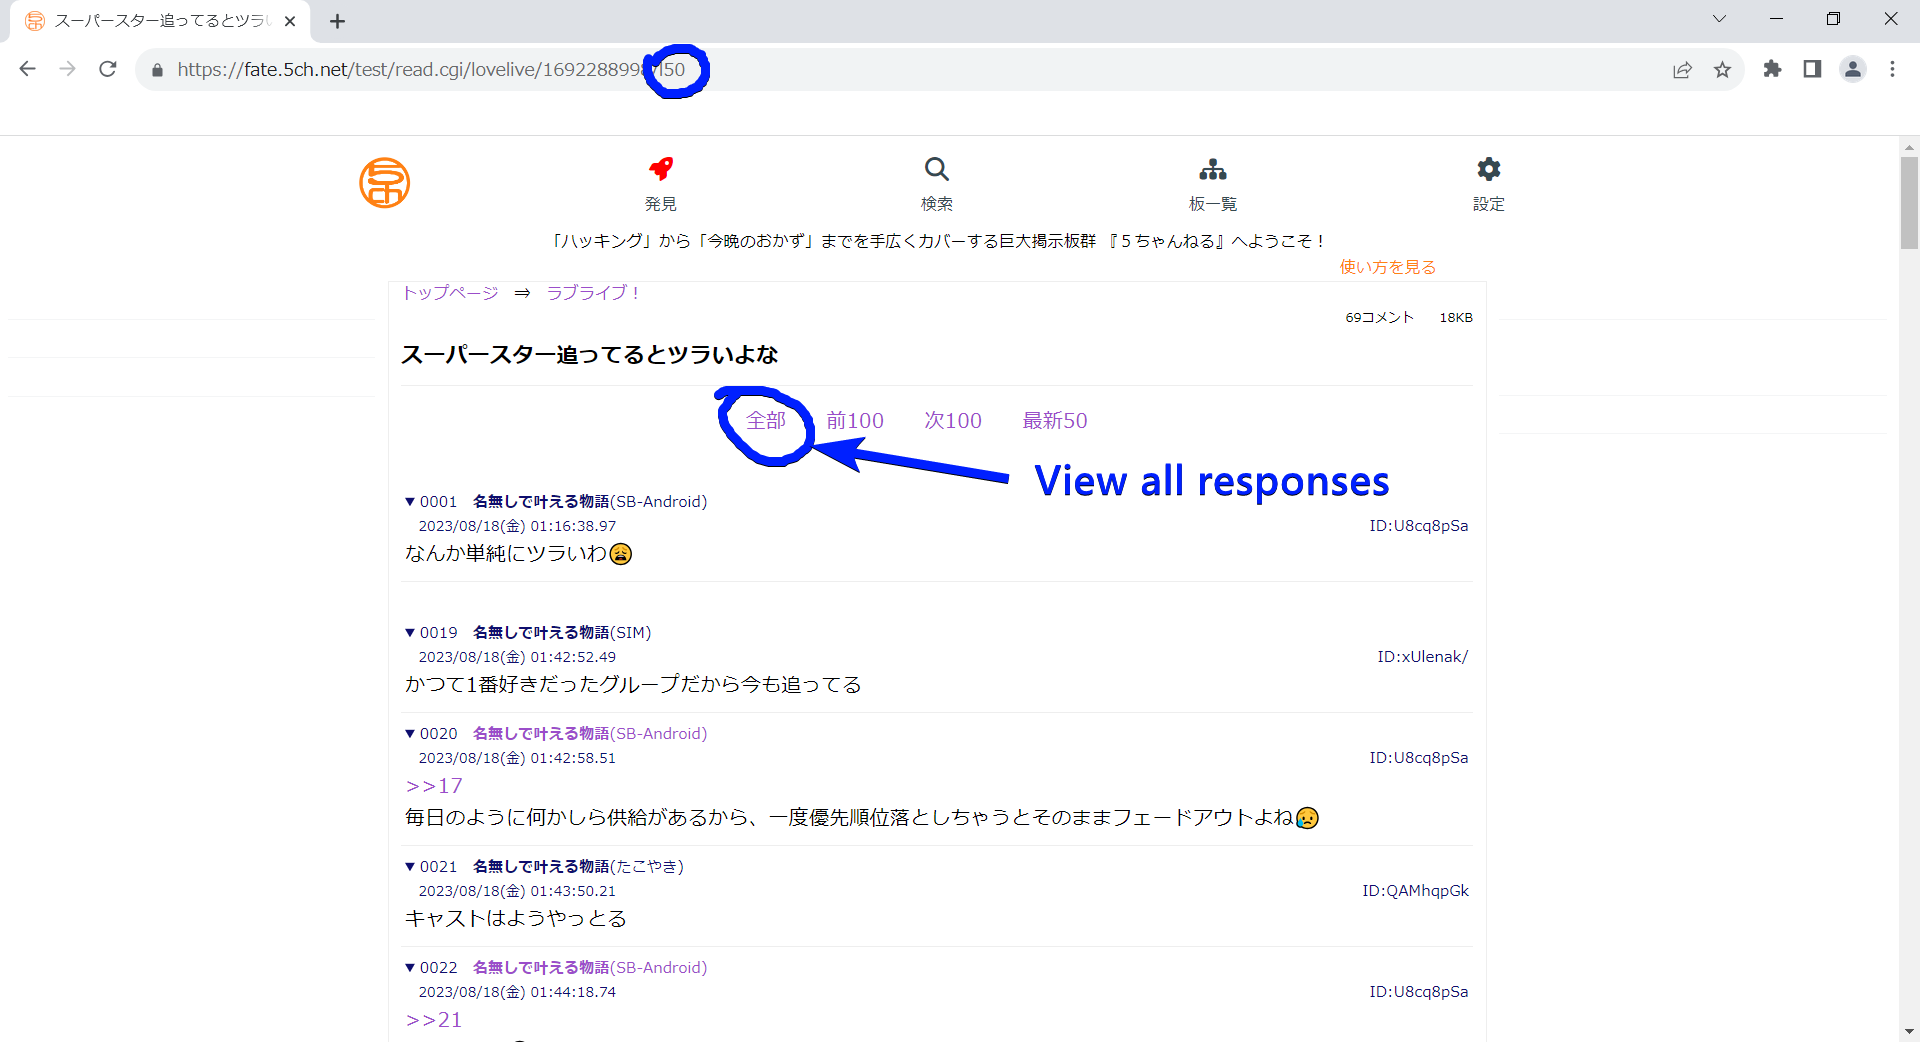Click the 5ch logo above the thread
The image size is (1920, 1042).
385,182
